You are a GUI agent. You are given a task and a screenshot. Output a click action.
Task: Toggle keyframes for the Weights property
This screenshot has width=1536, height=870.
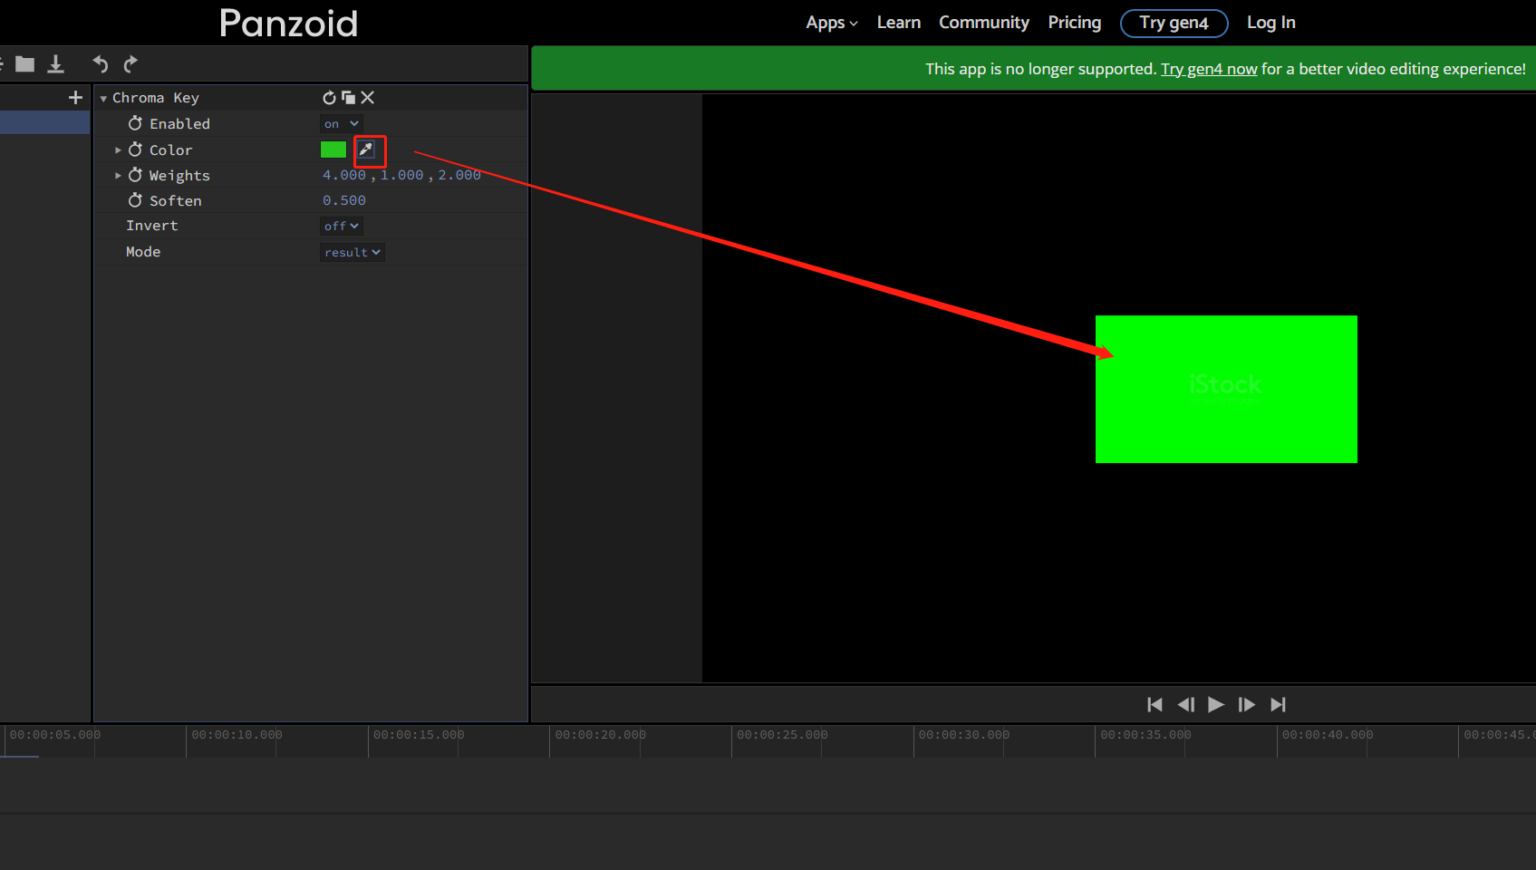click(136, 175)
